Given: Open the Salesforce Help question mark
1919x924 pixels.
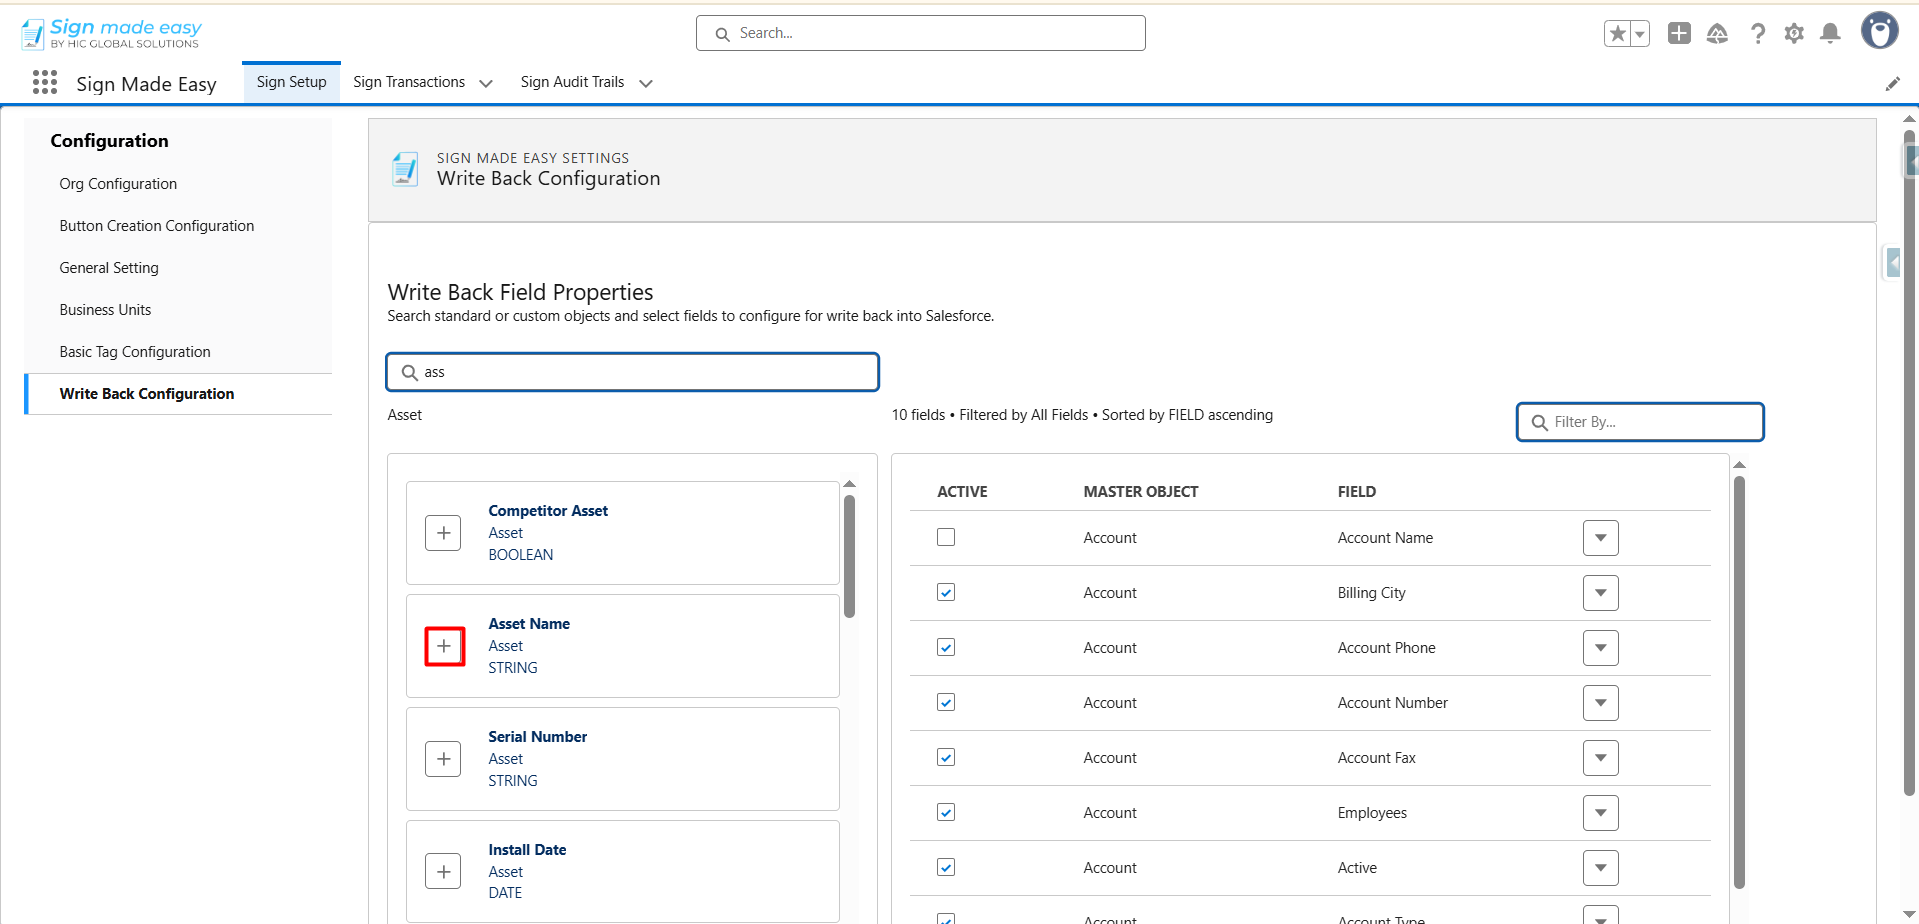Looking at the screenshot, I should pos(1757,34).
